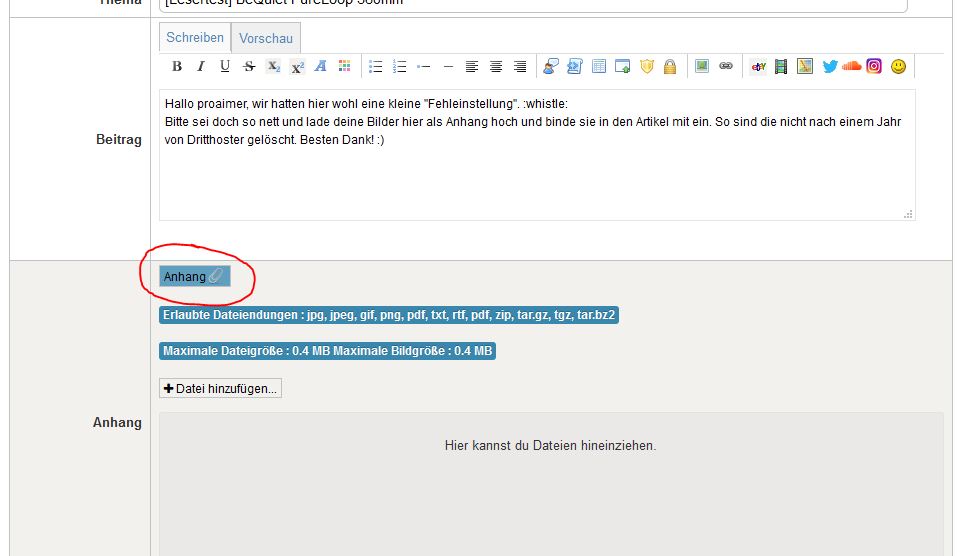966x556 pixels.
Task: Select the Schreiben tab
Action: click(195, 38)
